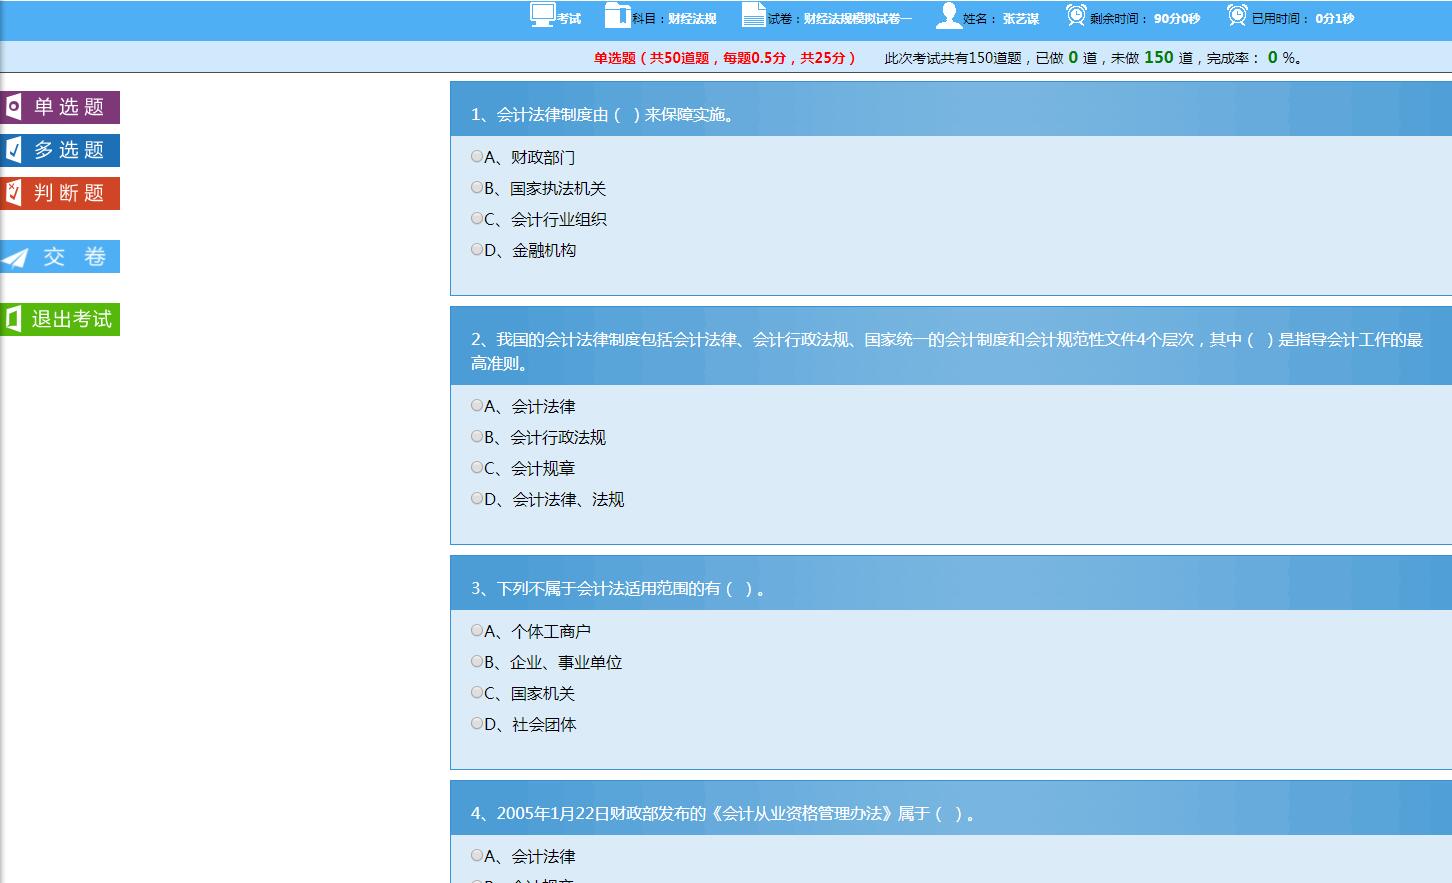The width and height of the screenshot is (1452, 883).
Task: Pick option D 会计法律、法规 for question 2
Action: [477, 499]
